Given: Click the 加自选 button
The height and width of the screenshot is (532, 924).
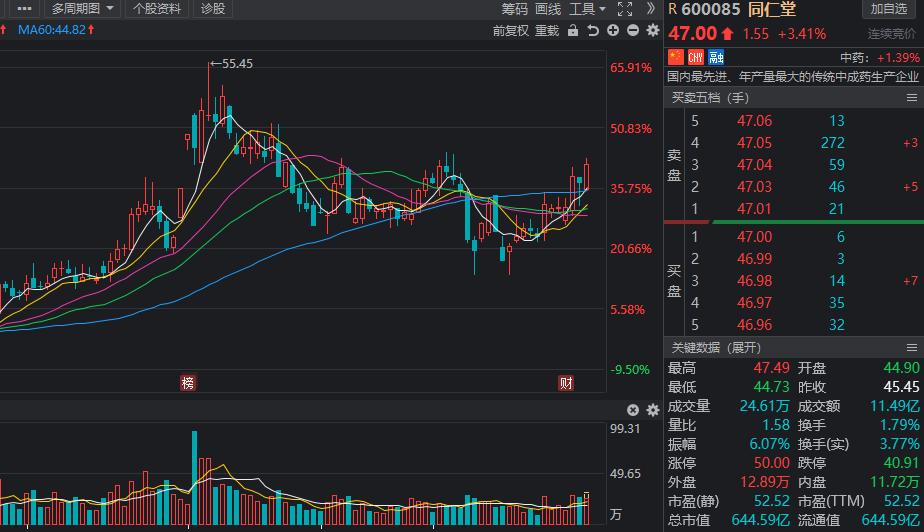Looking at the screenshot, I should 889,9.
